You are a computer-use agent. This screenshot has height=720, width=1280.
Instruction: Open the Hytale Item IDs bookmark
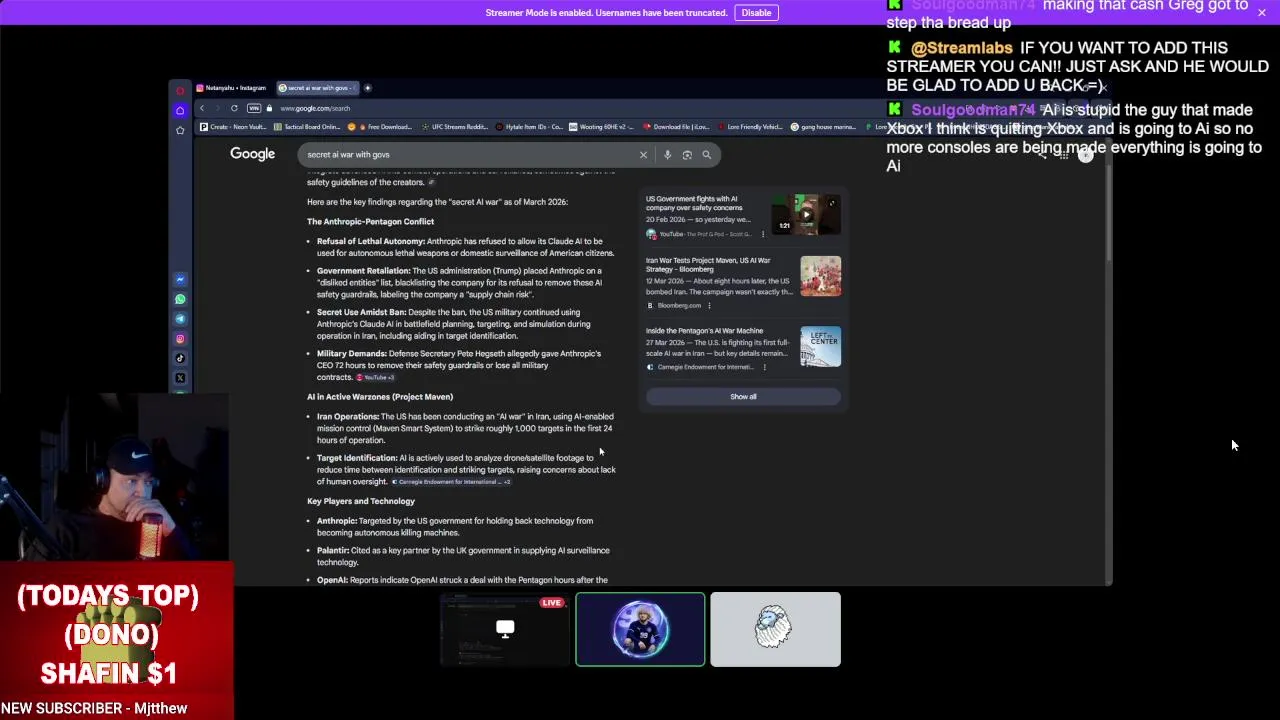(530, 127)
